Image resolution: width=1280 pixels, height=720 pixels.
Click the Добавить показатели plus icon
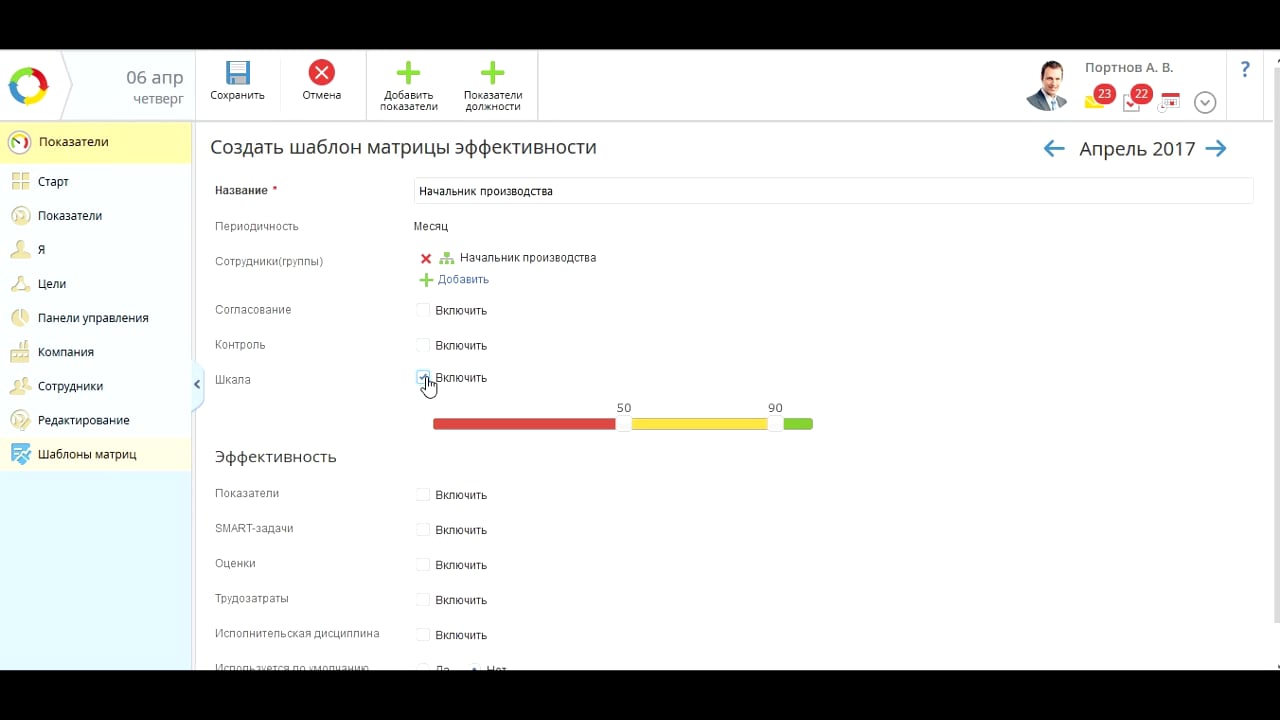click(x=408, y=72)
